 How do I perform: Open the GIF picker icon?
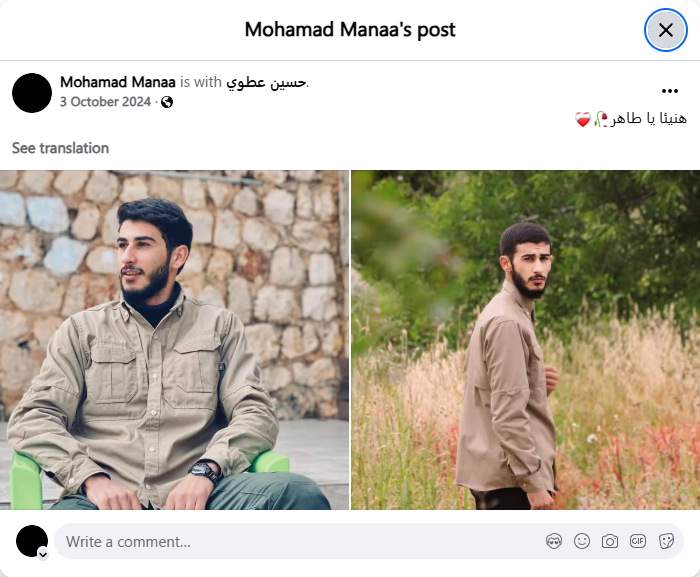pyautogui.click(x=638, y=541)
